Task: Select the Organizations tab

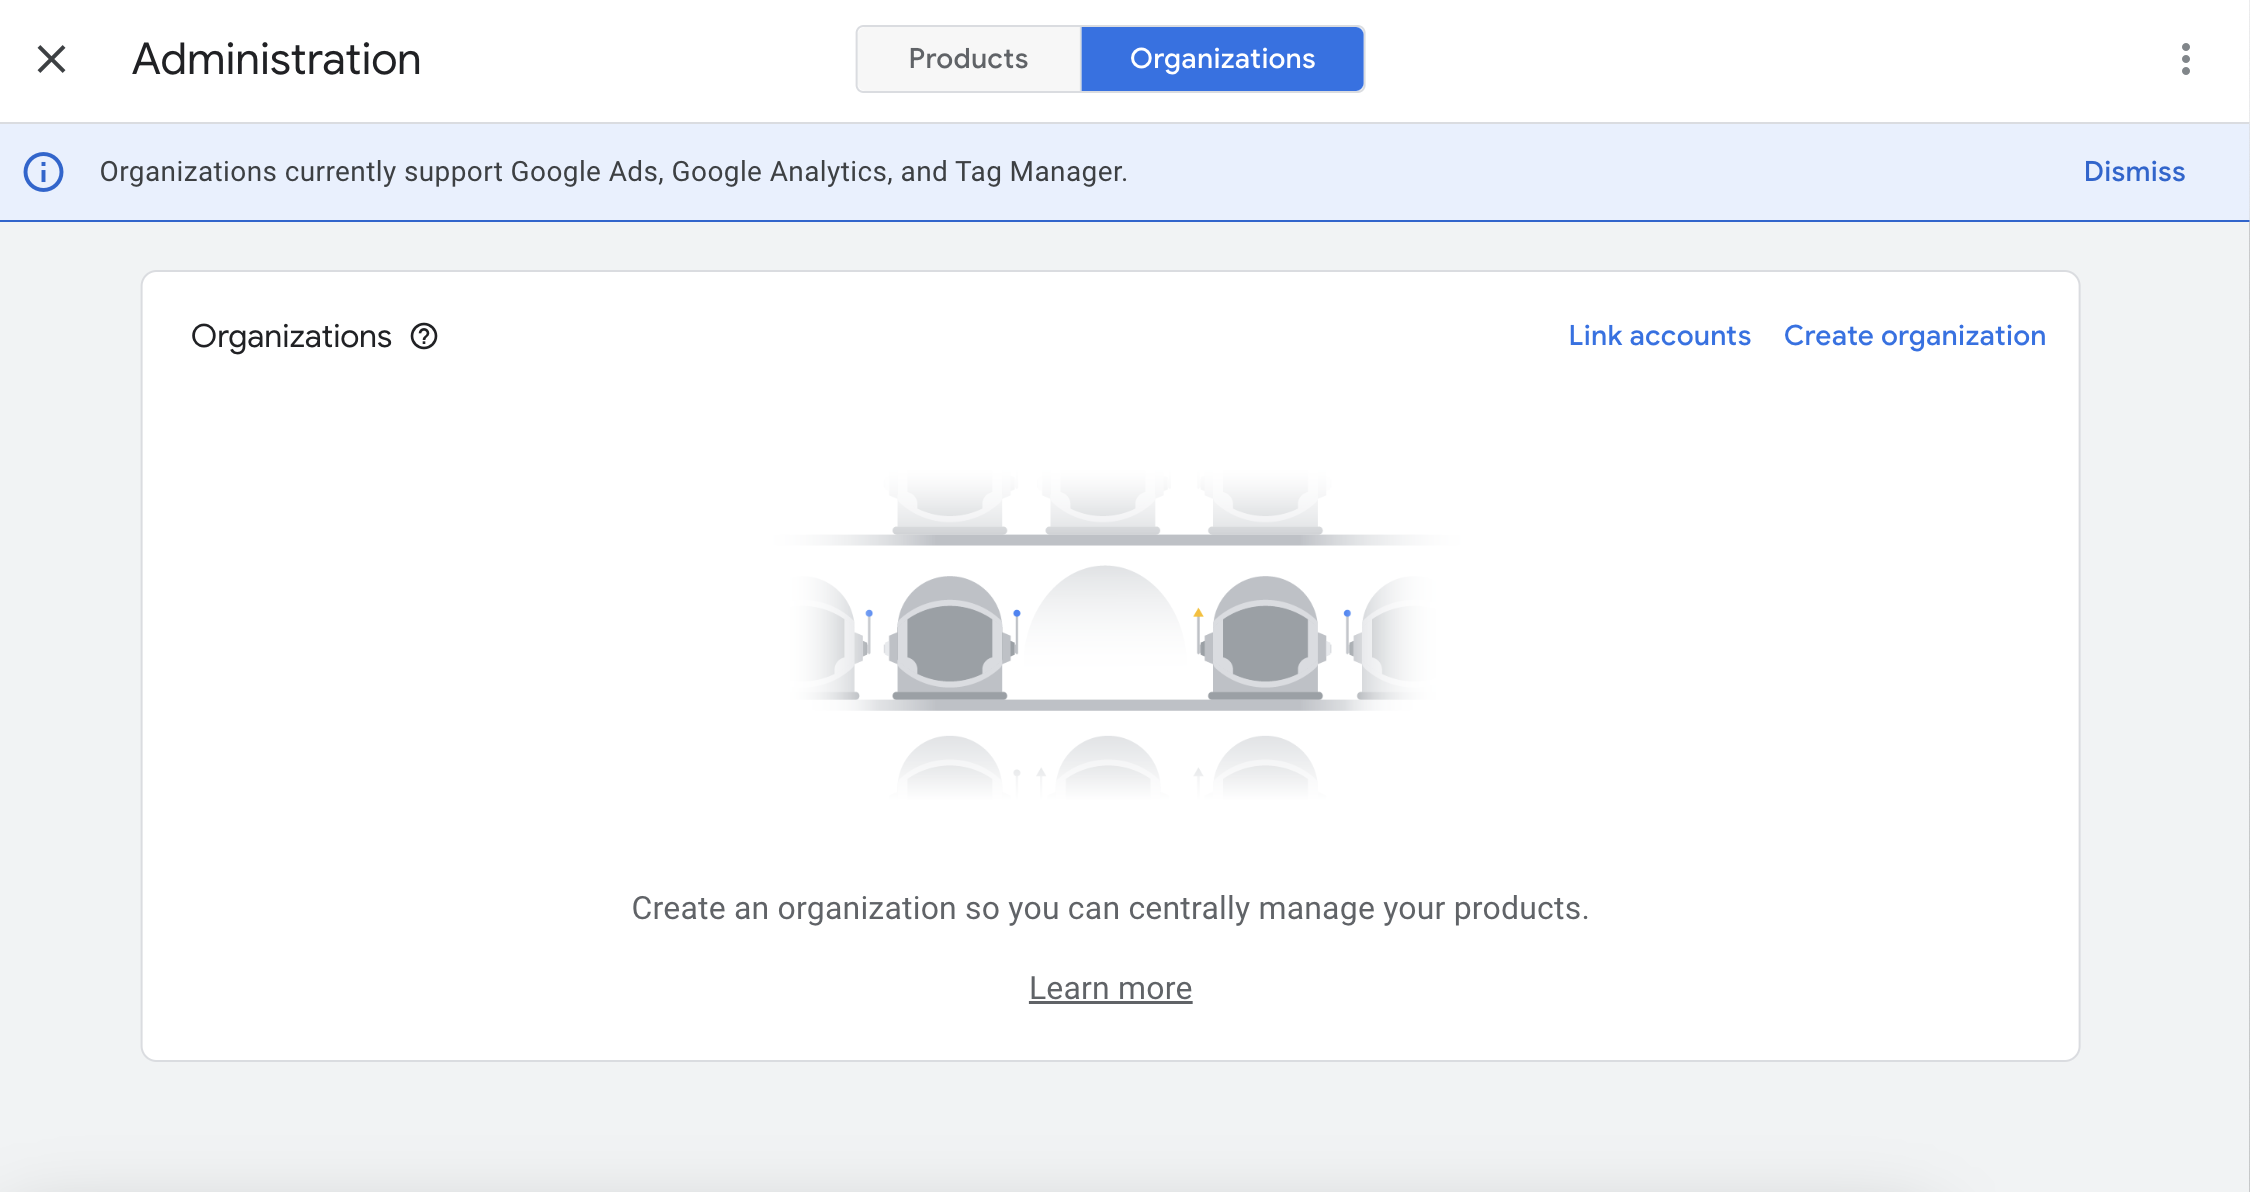Action: click(x=1222, y=59)
